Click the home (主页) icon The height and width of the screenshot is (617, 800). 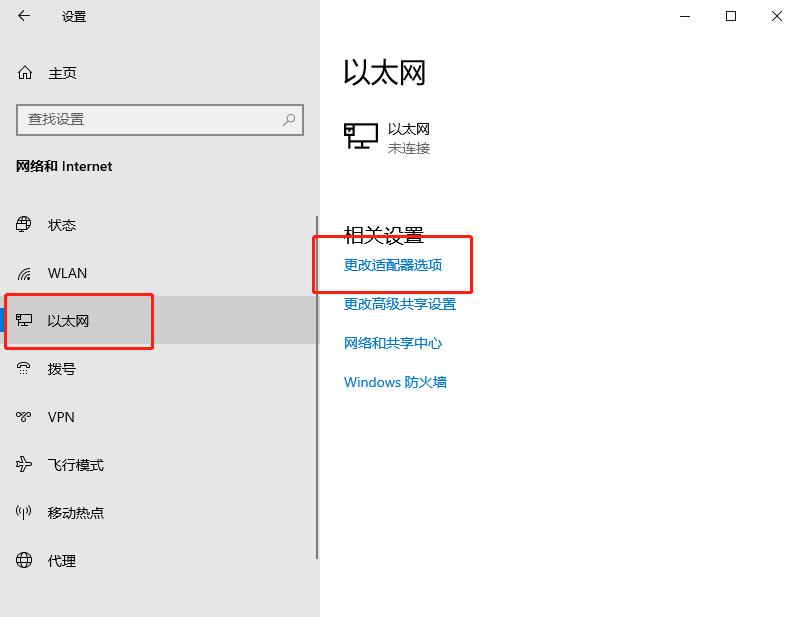point(25,73)
